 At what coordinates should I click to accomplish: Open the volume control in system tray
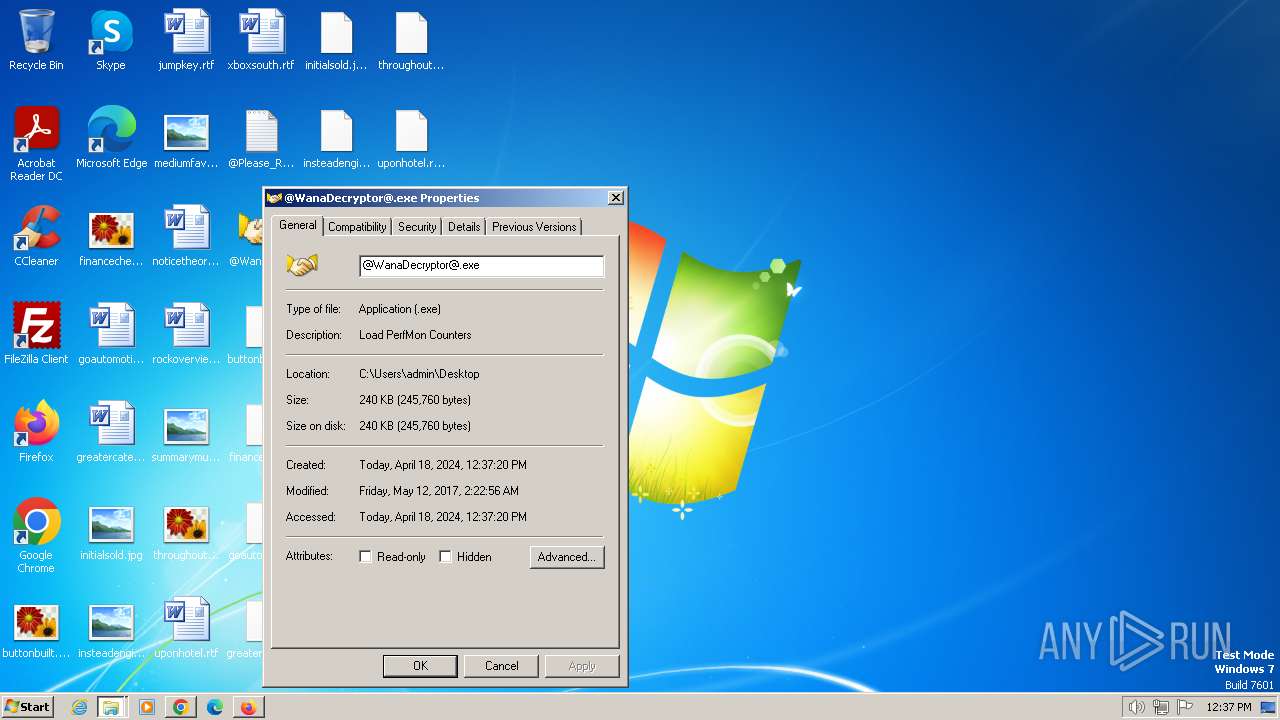[1136, 707]
